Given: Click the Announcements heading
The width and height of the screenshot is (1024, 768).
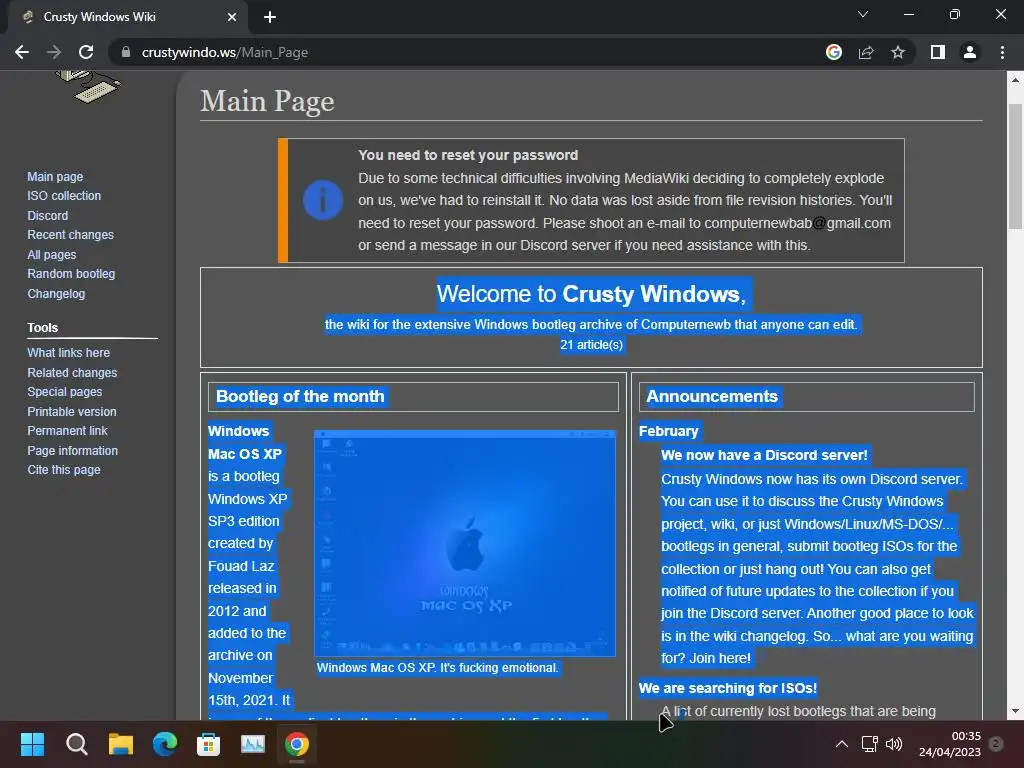Looking at the screenshot, I should (x=712, y=396).
